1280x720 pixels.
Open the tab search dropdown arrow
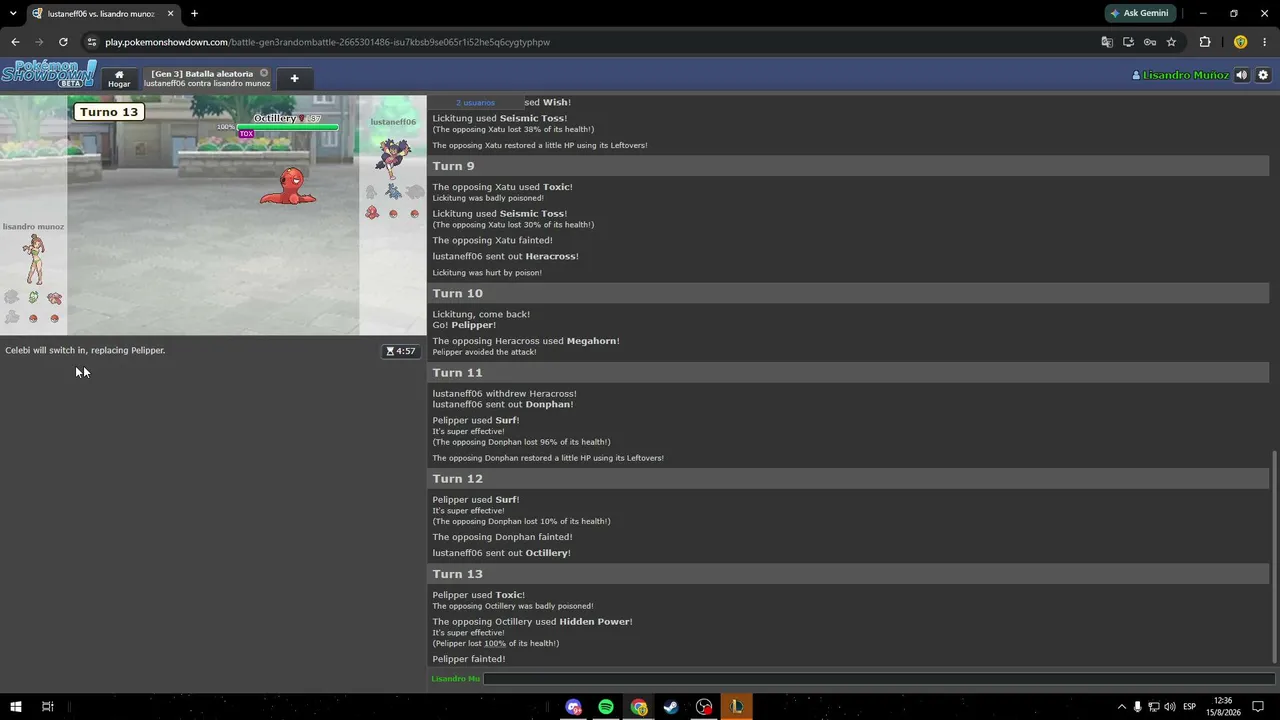point(13,13)
